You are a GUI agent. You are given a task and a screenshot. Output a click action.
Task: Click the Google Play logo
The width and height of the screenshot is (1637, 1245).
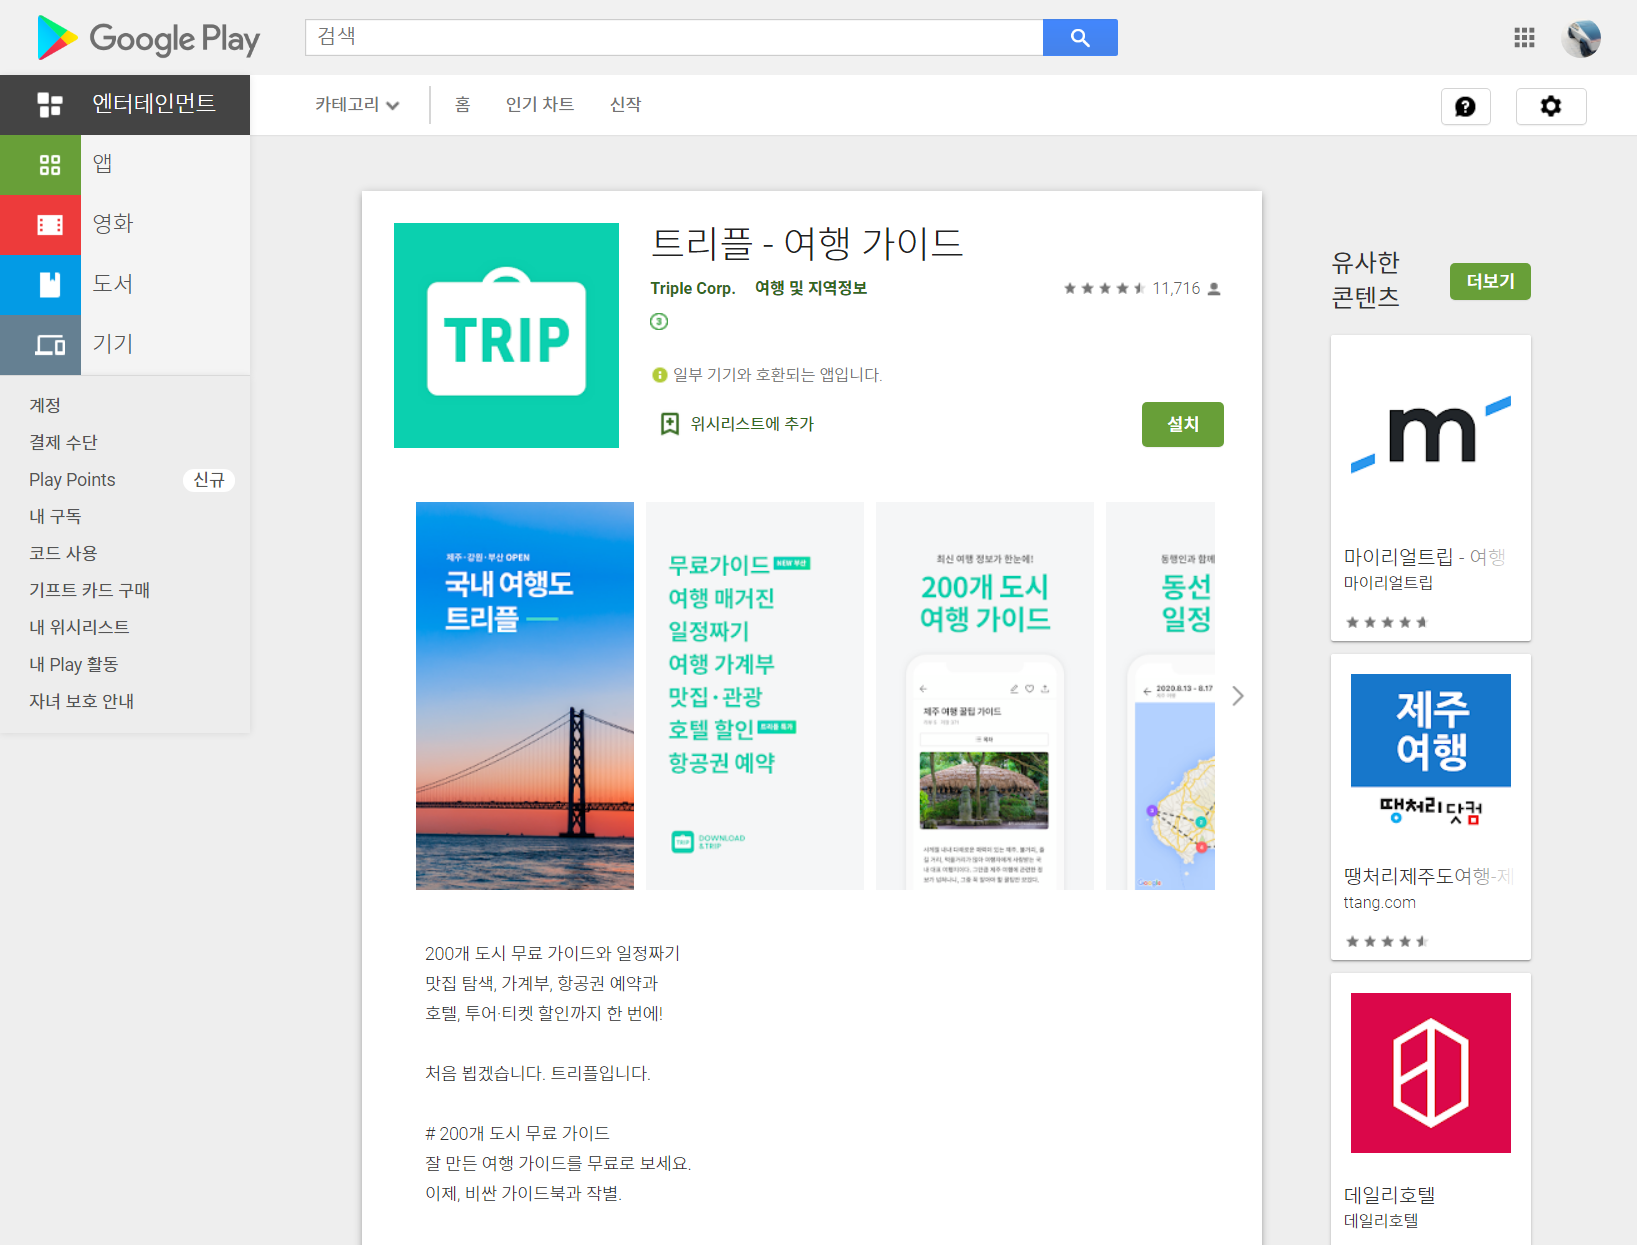(x=148, y=38)
